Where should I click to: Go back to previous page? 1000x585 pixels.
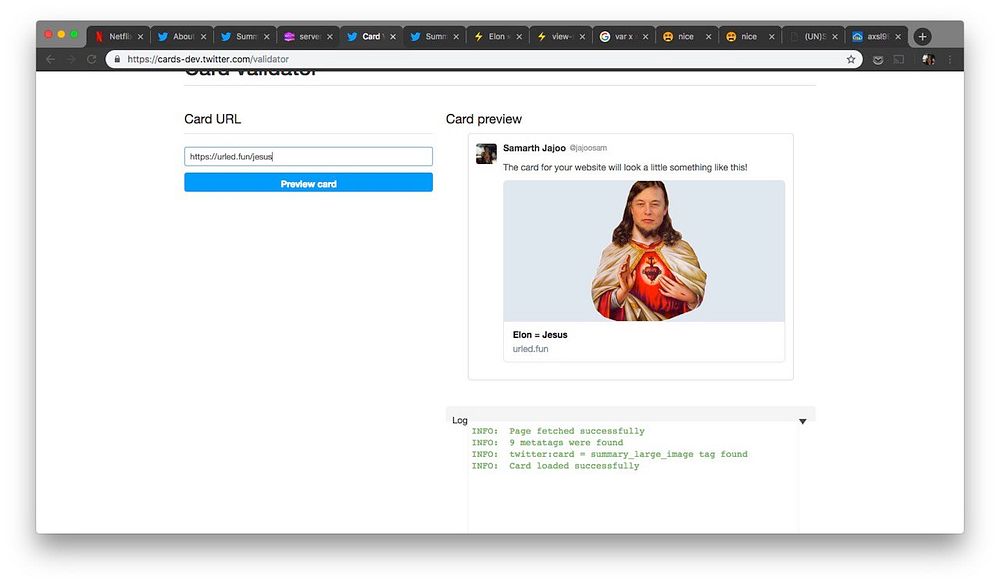tap(50, 59)
